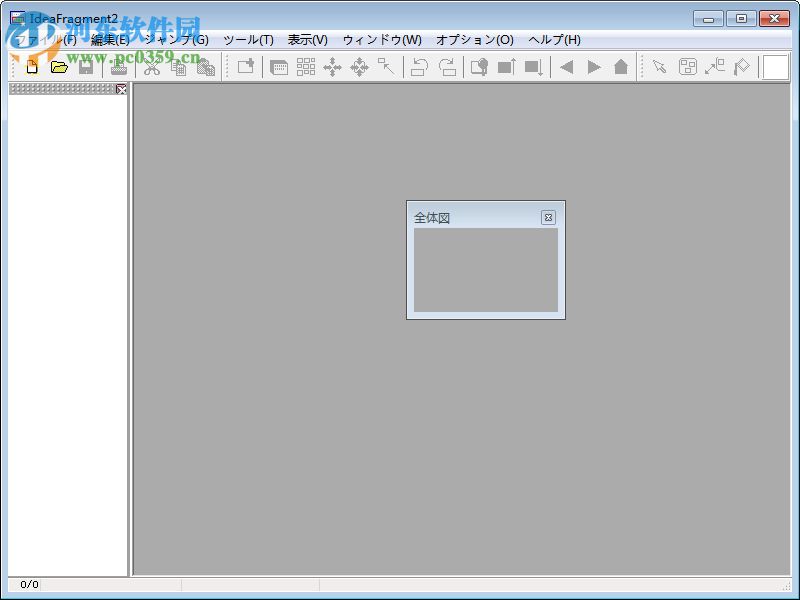Click the 0/0 status bar counter
Viewport: 800px width, 600px height.
click(x=29, y=585)
